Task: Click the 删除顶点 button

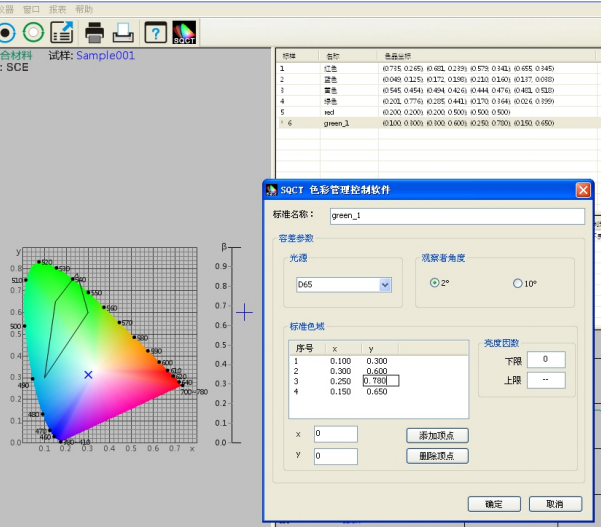Action: coord(437,456)
